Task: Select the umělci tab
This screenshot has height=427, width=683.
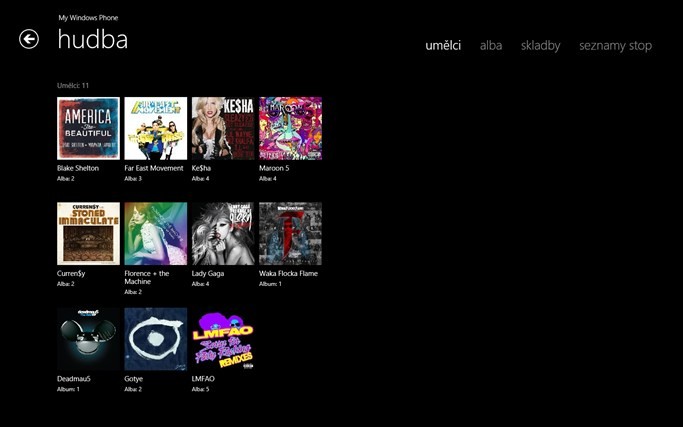Action: coord(443,46)
